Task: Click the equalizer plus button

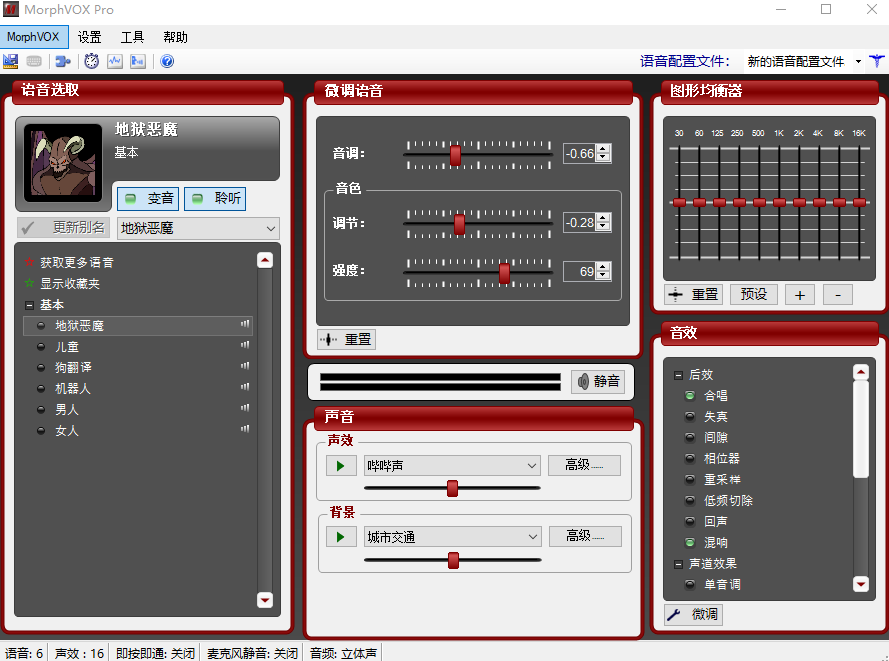Action: coord(800,295)
